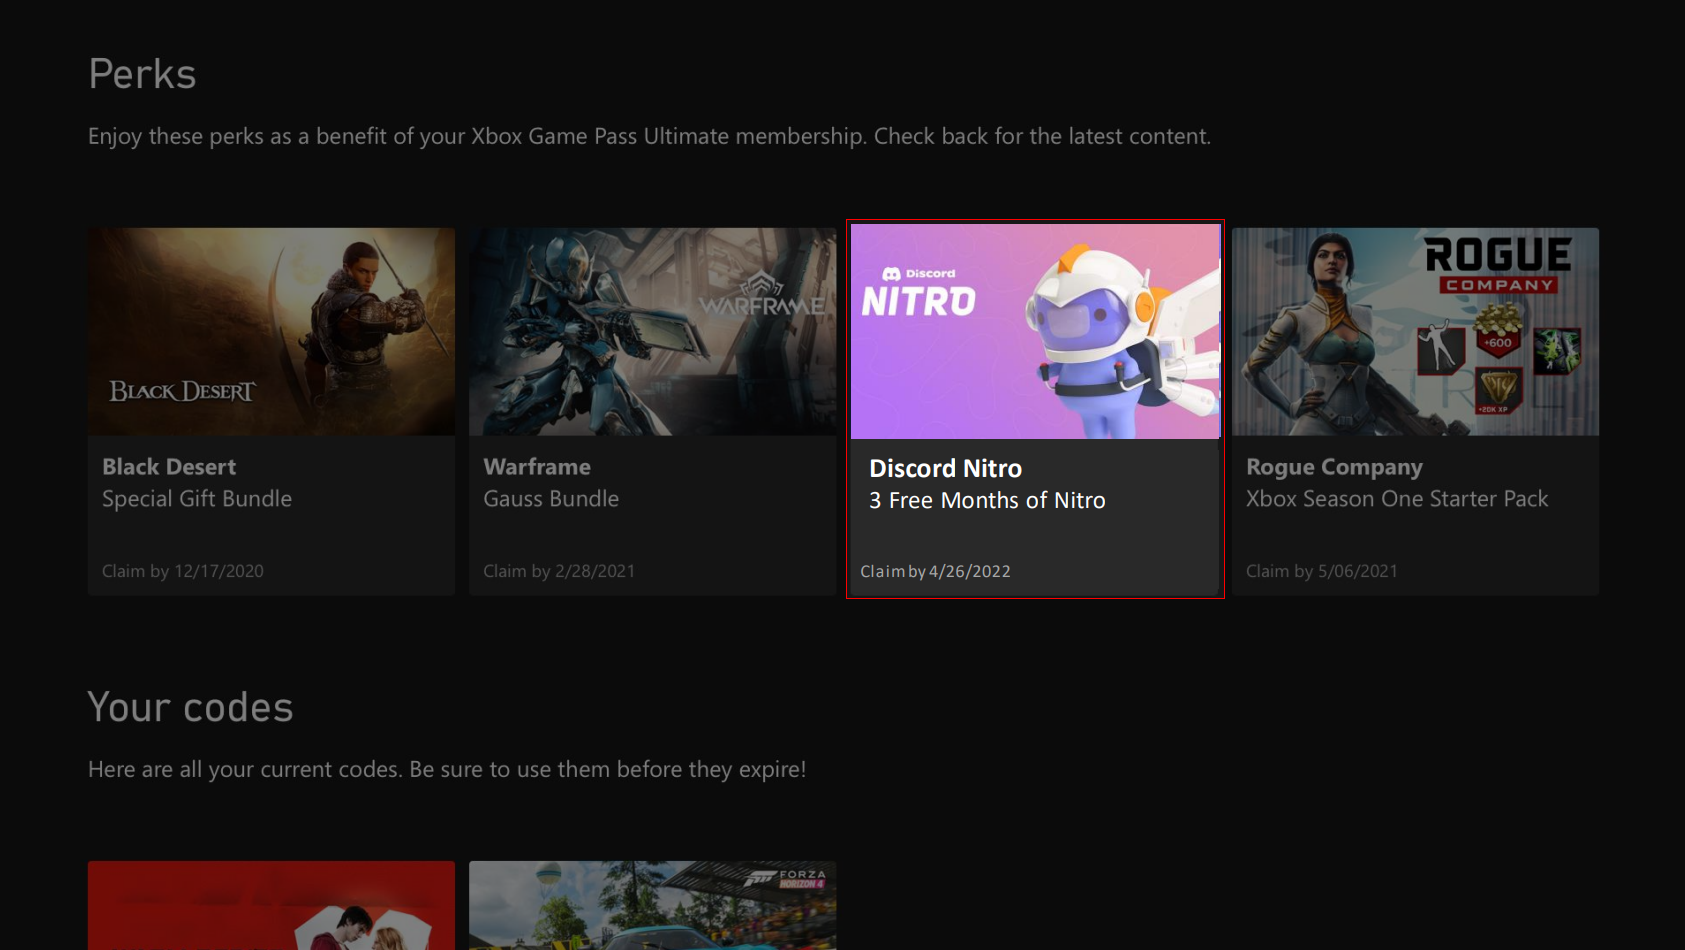Click the Your codes section heading

pos(190,708)
